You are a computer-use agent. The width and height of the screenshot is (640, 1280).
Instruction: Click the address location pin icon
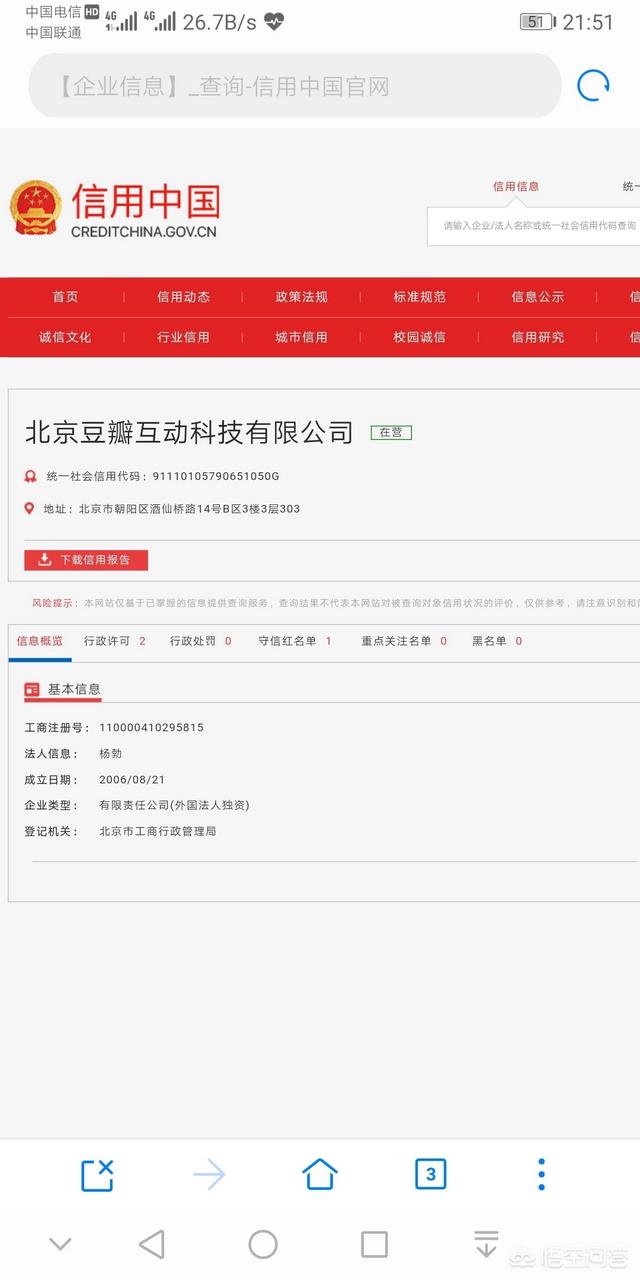30,509
